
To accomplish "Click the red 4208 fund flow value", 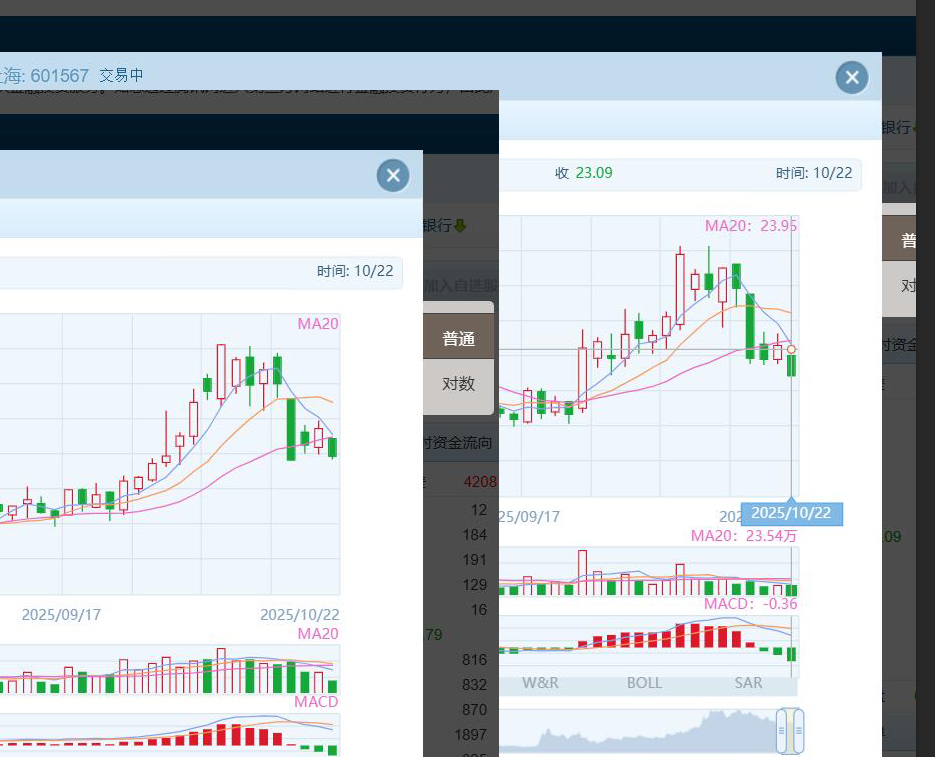I will click(x=481, y=481).
